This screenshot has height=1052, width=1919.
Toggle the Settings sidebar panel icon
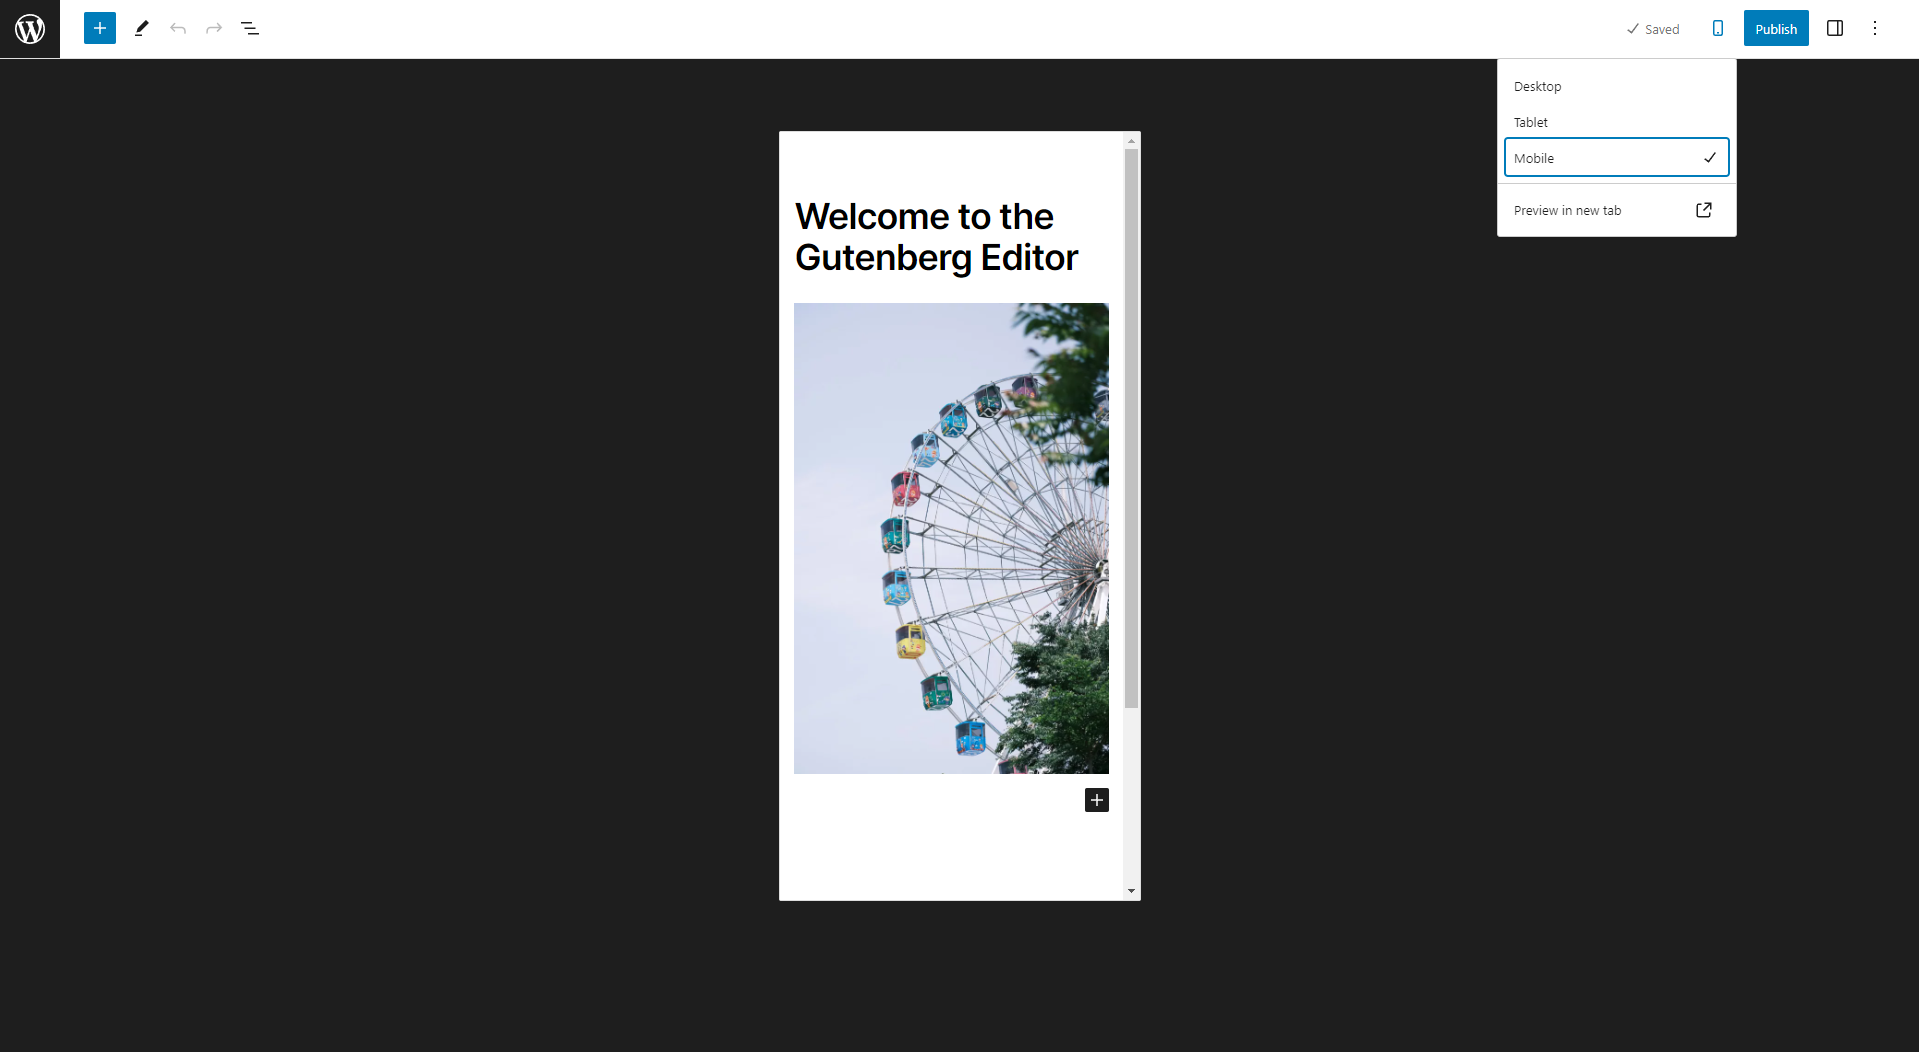click(1835, 28)
